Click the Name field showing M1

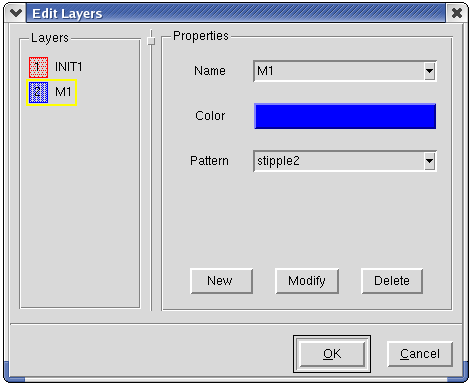345,71
